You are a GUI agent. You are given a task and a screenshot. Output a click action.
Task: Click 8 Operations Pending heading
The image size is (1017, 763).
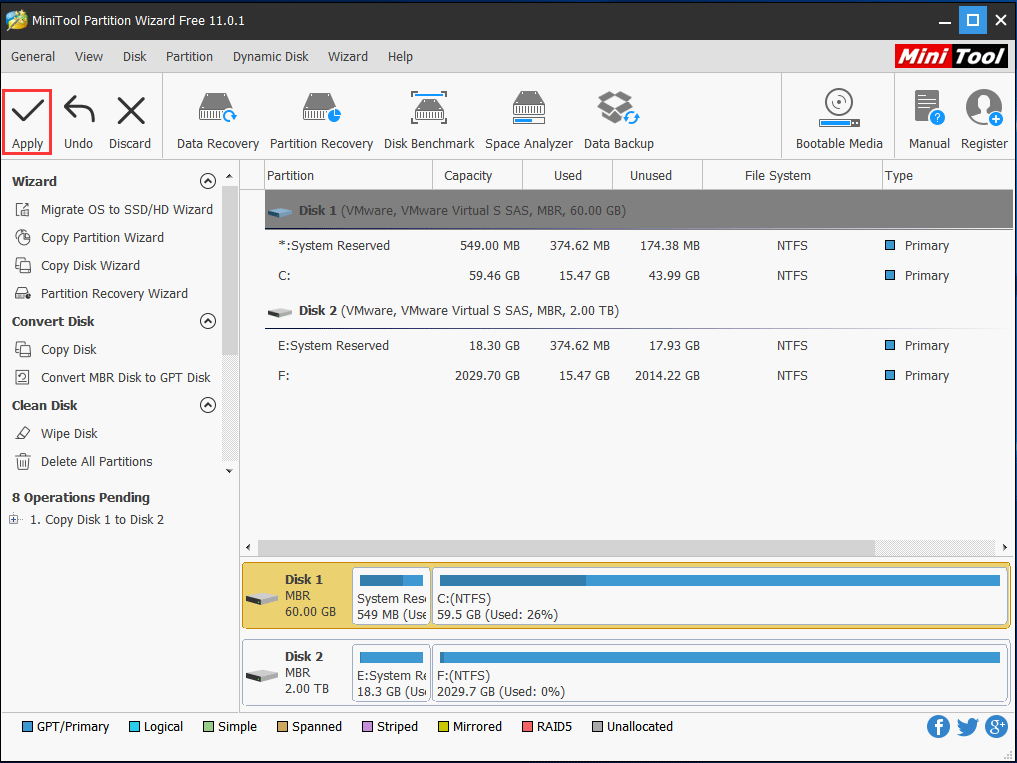coord(80,498)
